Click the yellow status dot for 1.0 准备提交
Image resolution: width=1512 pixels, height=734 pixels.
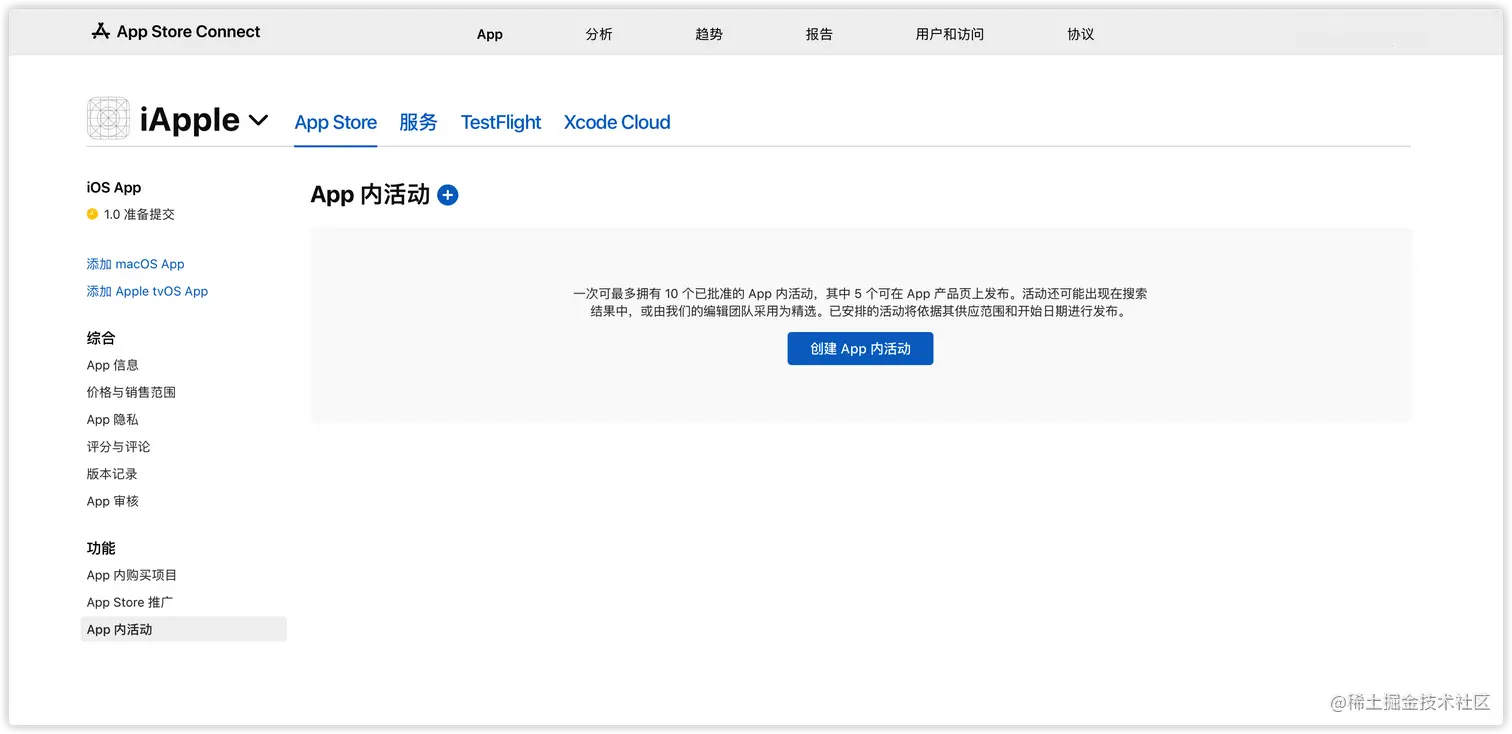(92, 214)
